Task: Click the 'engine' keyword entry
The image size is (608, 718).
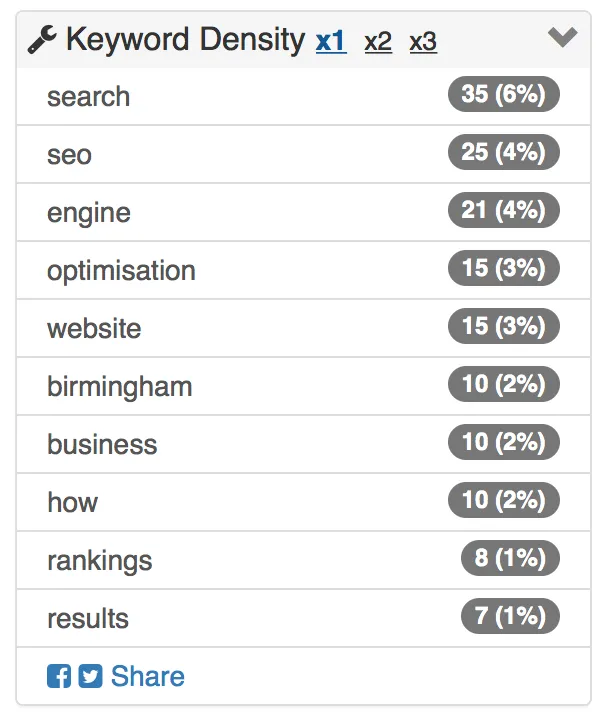Action: pyautogui.click(x=89, y=213)
